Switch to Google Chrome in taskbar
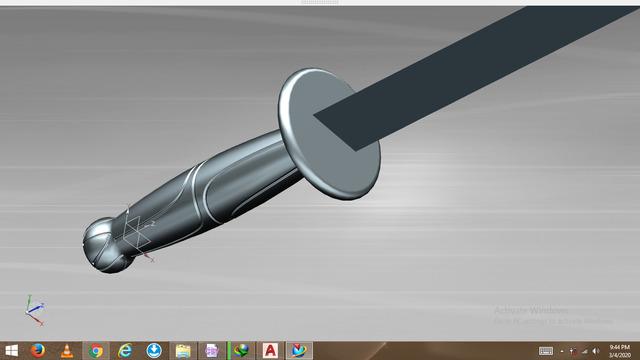Screen dimensions: 640x360 (x=96, y=351)
